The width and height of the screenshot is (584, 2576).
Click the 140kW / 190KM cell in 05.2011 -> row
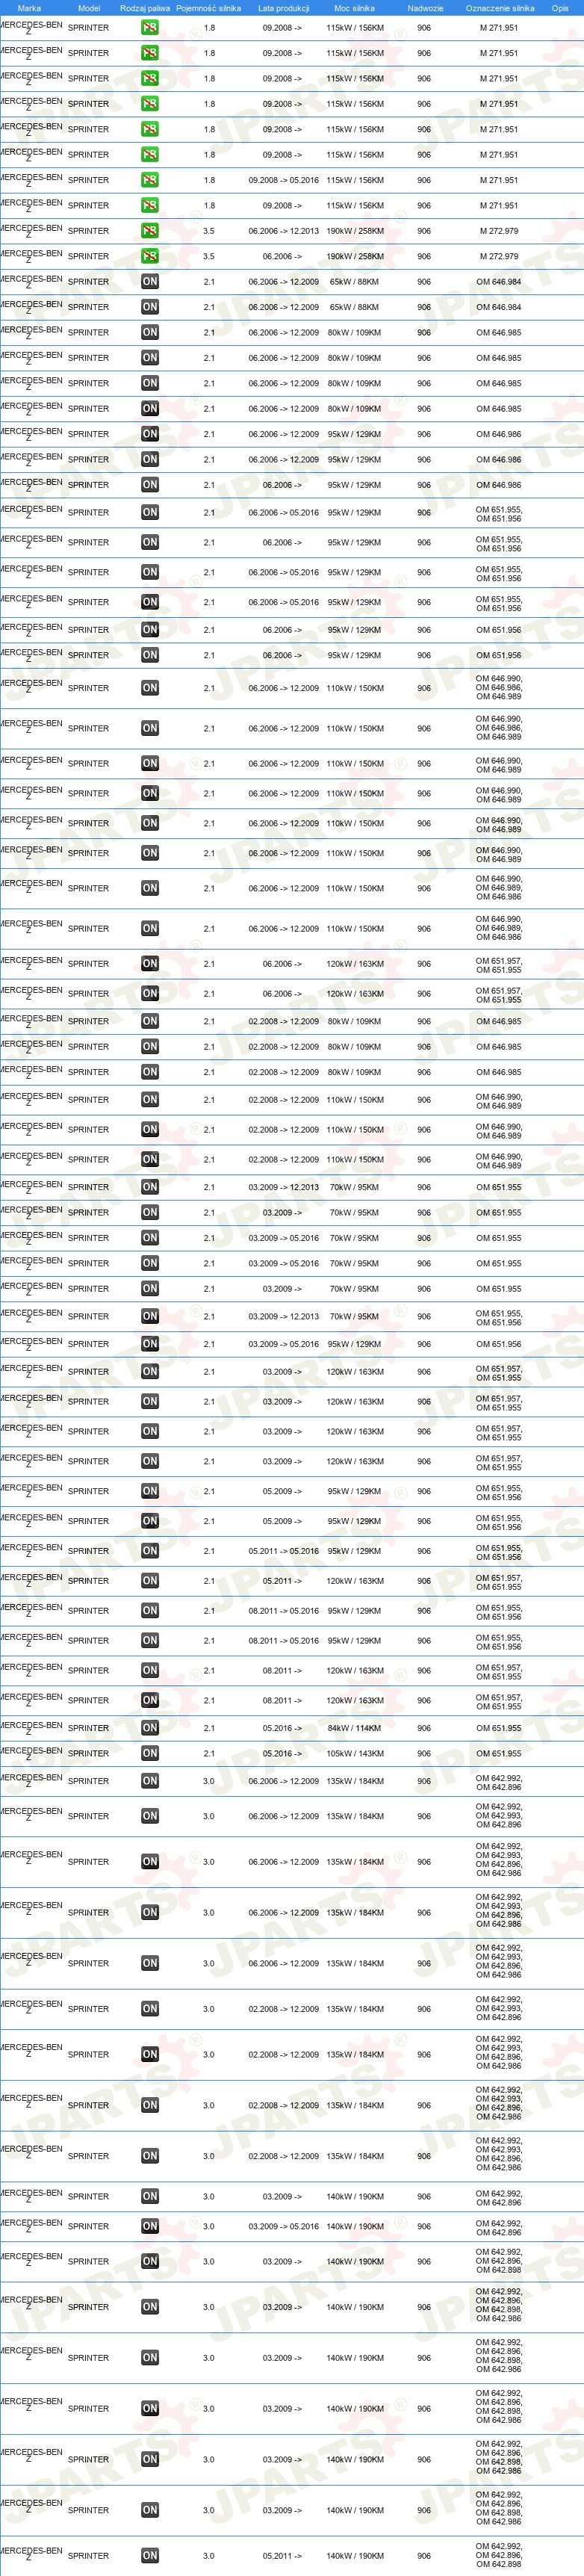[355, 2555]
